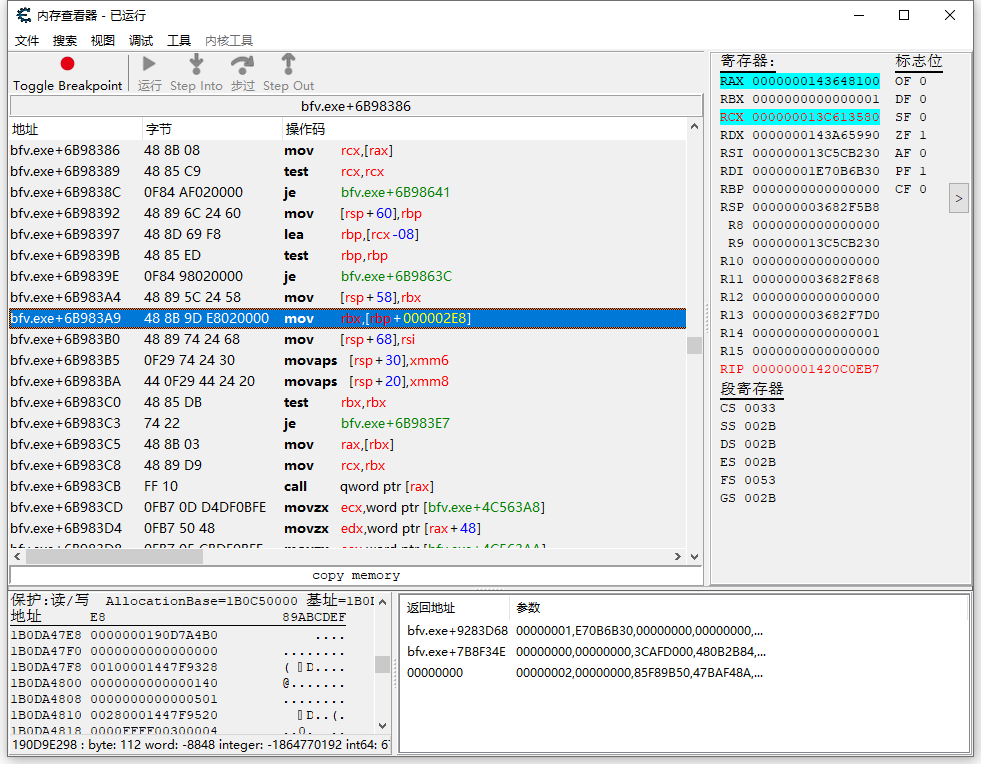Open the 工具 menu
981x764 pixels.
(179, 41)
